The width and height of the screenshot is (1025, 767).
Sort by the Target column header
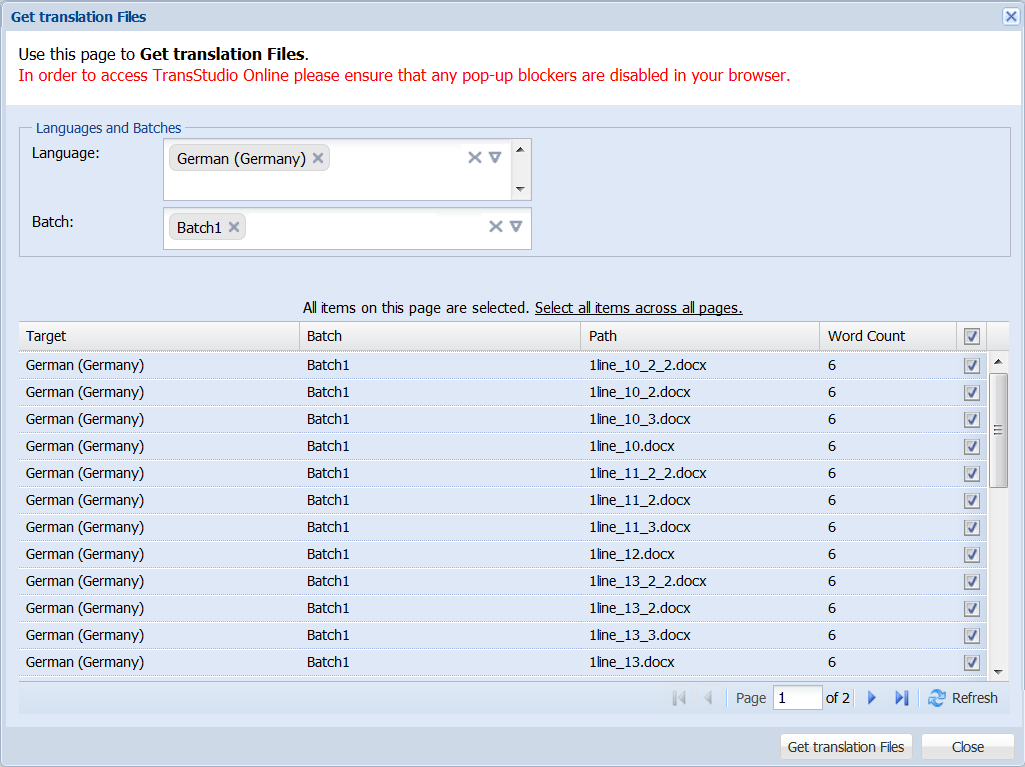[158, 336]
